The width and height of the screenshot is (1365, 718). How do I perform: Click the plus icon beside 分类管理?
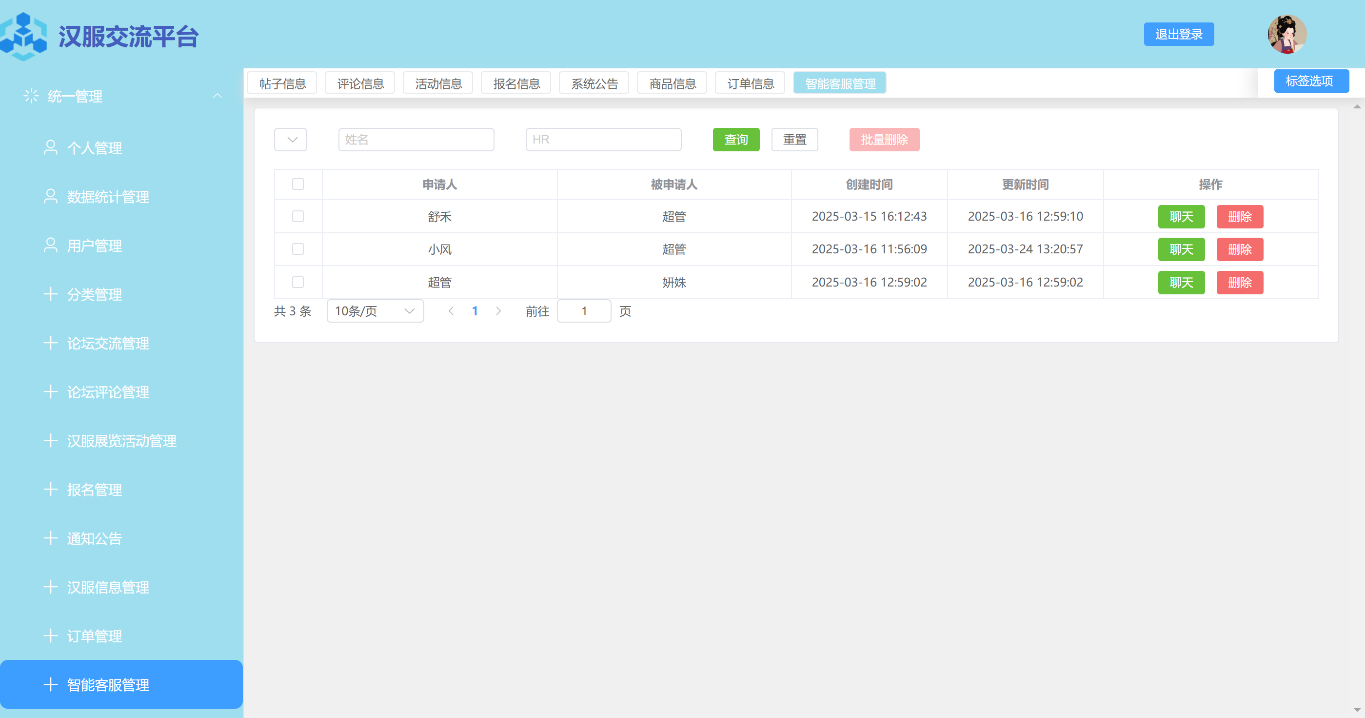tap(50, 294)
